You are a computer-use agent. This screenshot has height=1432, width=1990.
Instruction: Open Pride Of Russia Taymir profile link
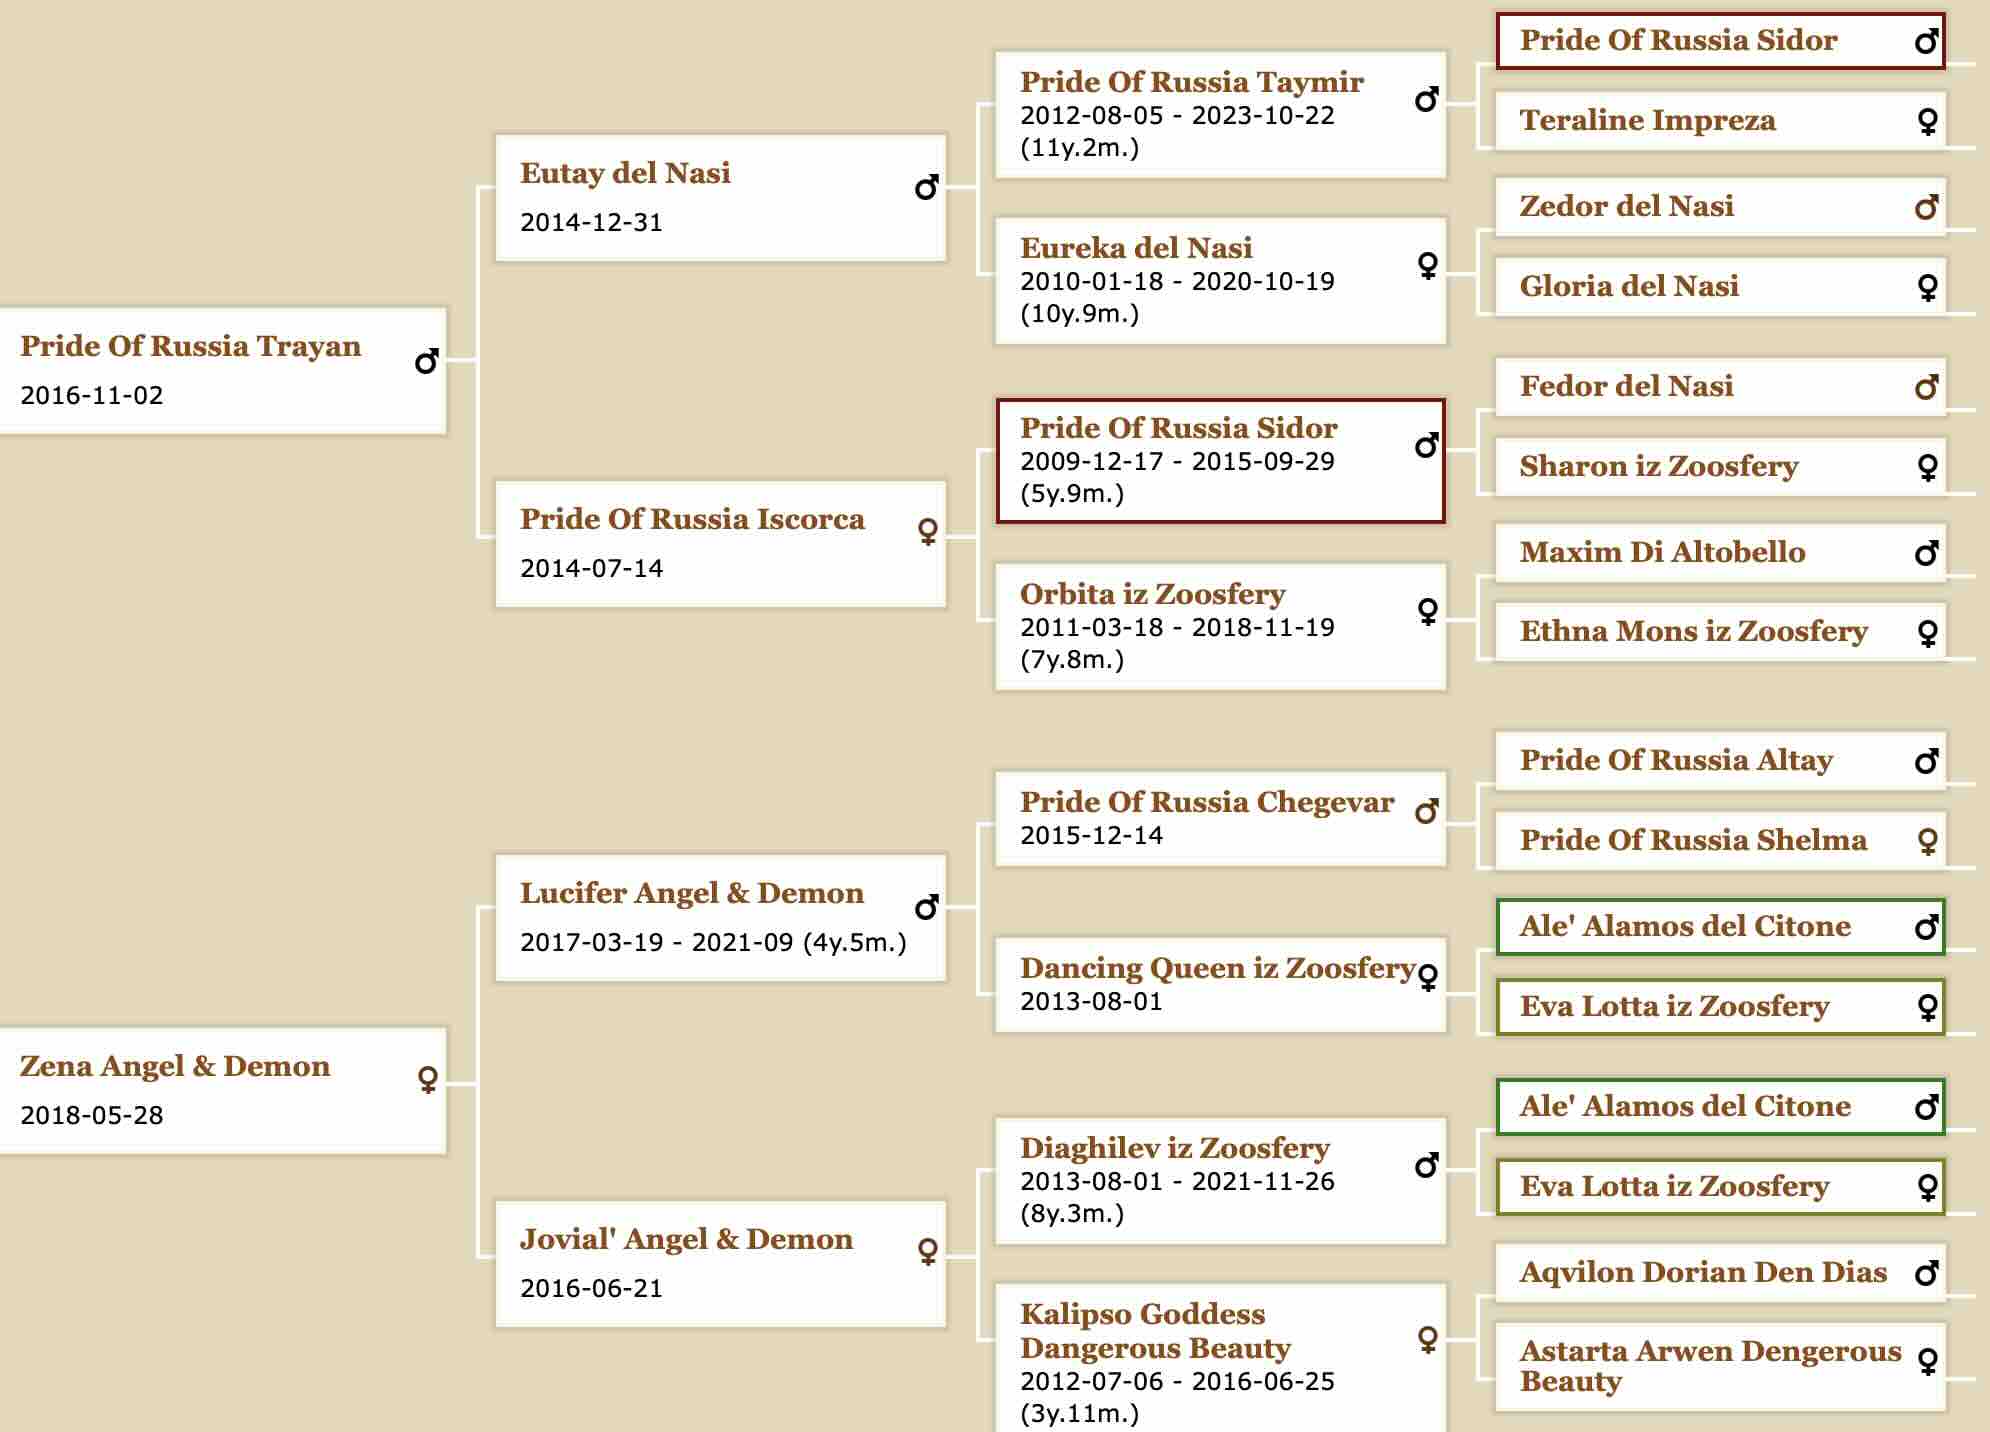coord(1191,81)
